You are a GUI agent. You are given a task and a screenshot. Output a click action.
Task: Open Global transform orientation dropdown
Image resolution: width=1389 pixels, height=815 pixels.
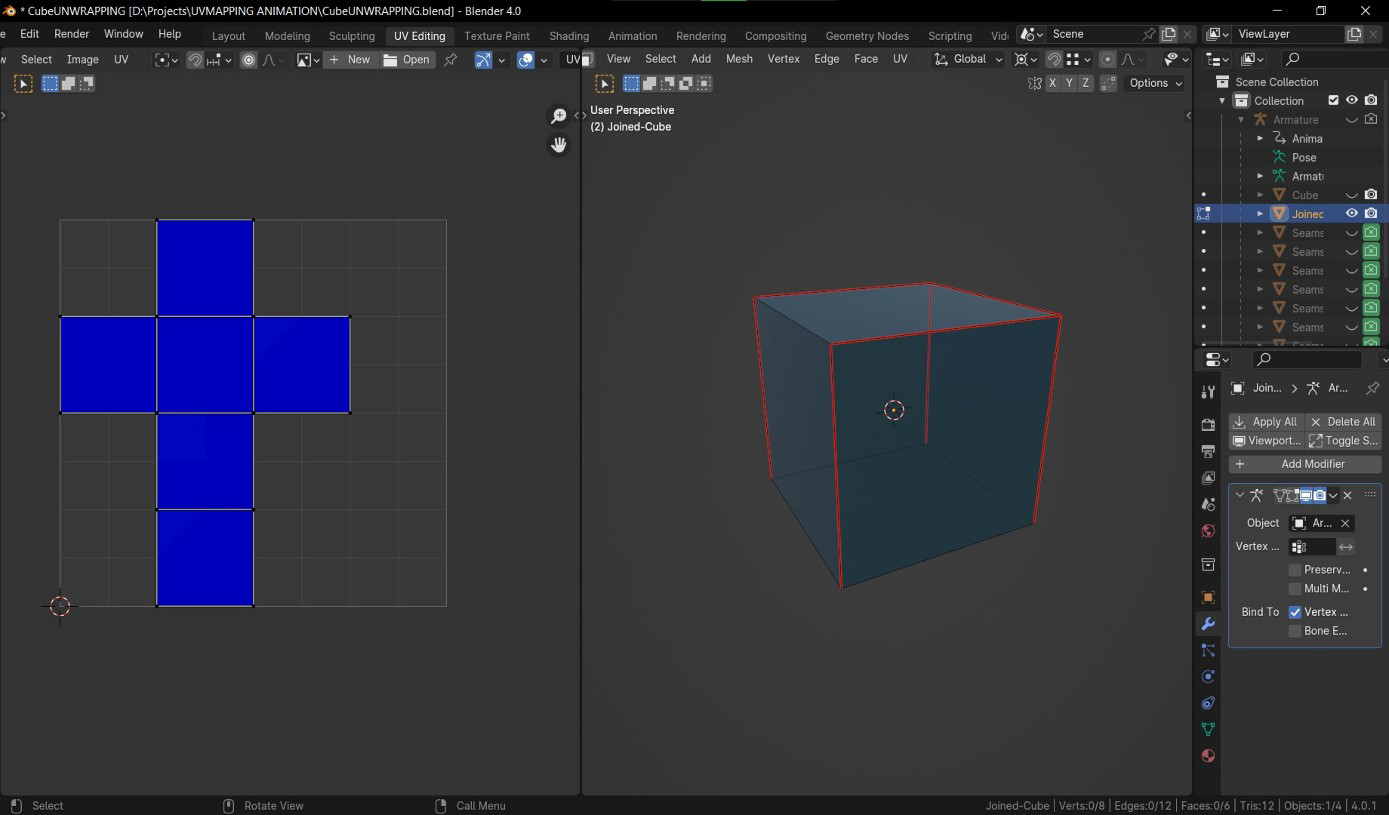[968, 59]
